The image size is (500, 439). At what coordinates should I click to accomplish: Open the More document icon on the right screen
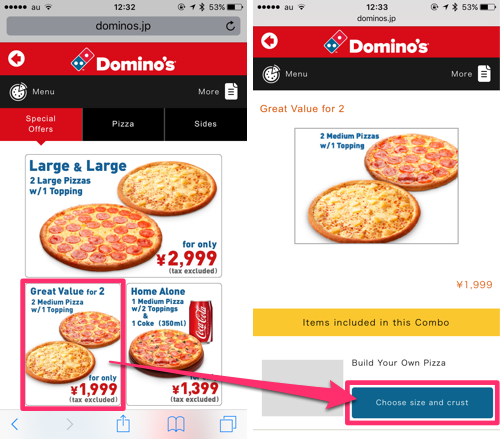(x=484, y=74)
